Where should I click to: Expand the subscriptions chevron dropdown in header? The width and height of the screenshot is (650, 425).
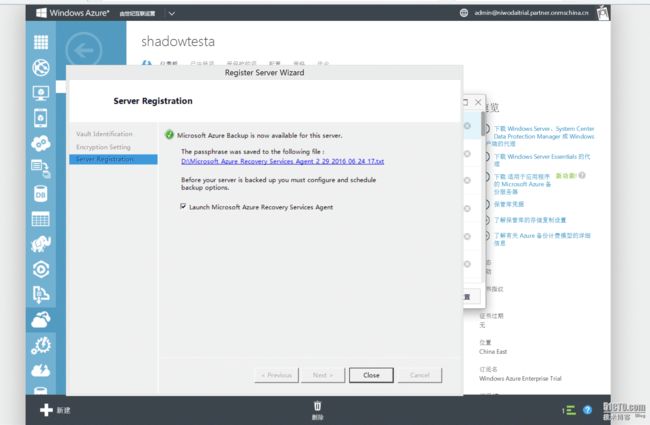[x=172, y=13]
